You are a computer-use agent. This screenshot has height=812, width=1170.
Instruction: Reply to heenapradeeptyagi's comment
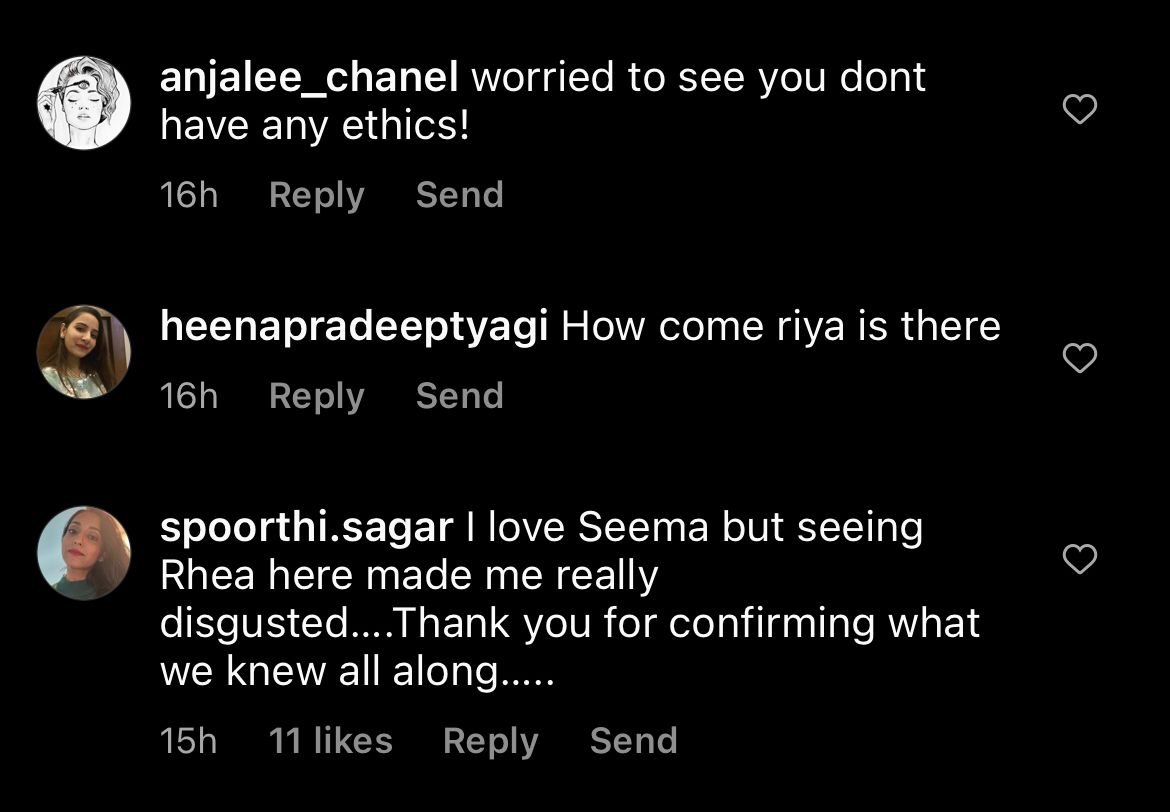316,396
